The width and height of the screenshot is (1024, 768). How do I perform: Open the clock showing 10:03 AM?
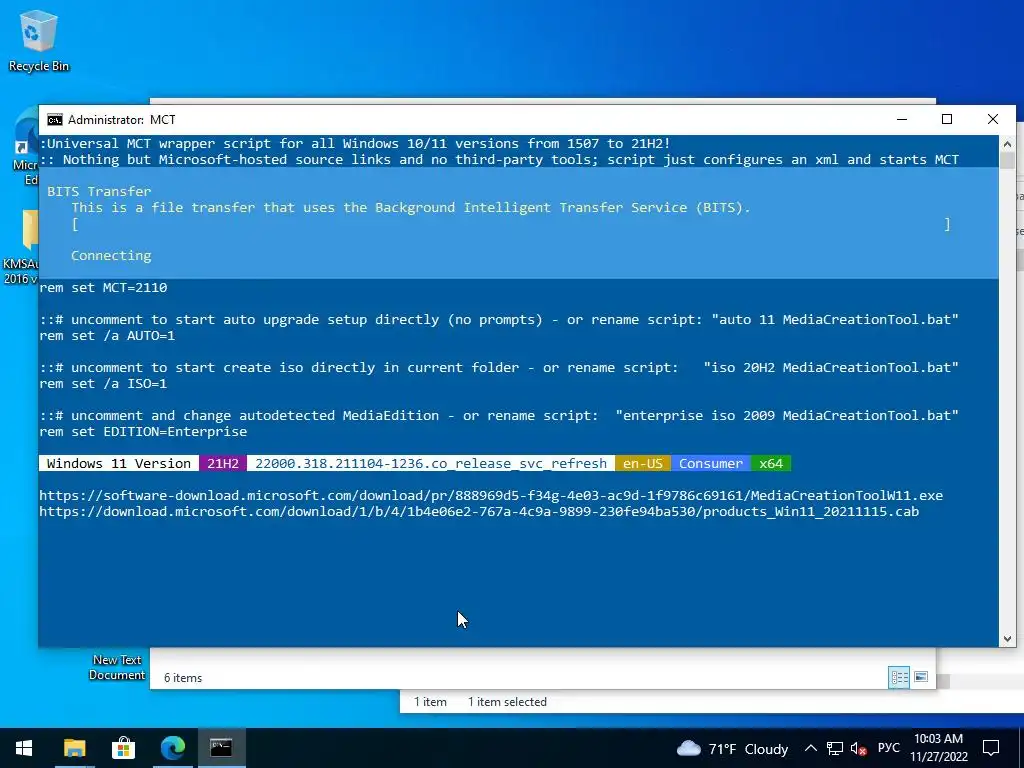tap(938, 748)
